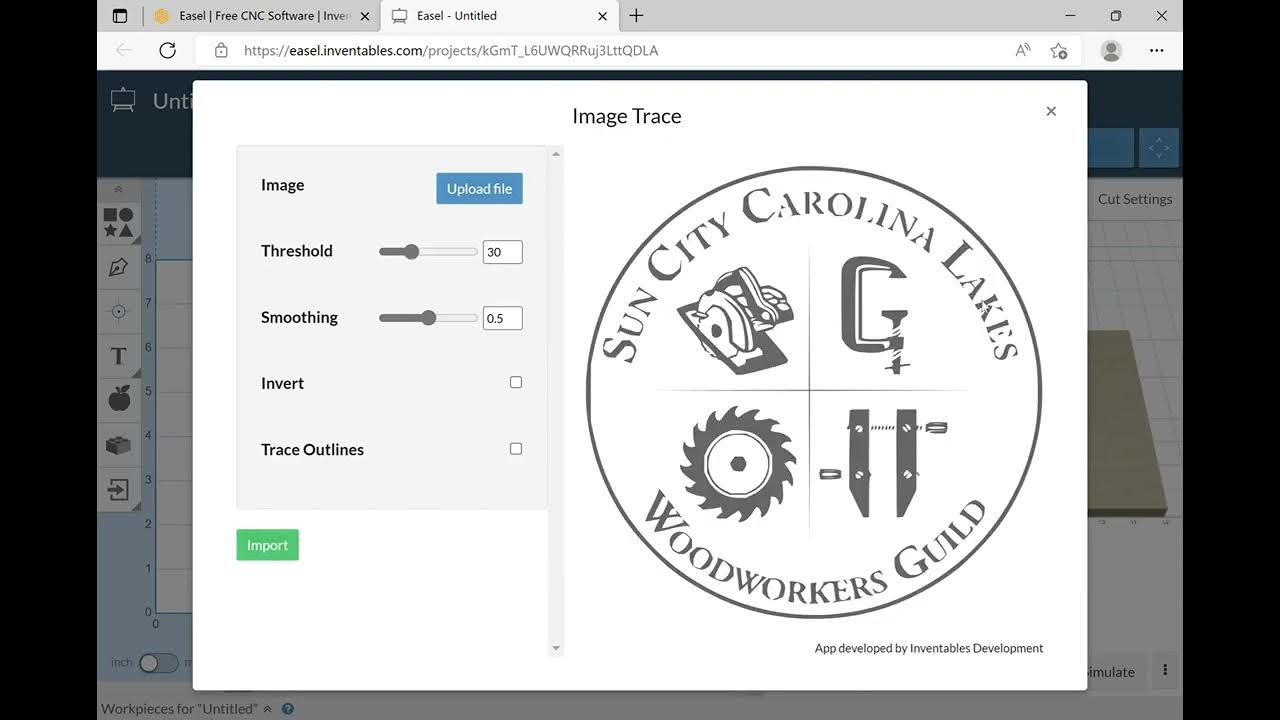Open a new browser tab
Image resolution: width=1280 pixels, height=720 pixels.
pyautogui.click(x=636, y=15)
